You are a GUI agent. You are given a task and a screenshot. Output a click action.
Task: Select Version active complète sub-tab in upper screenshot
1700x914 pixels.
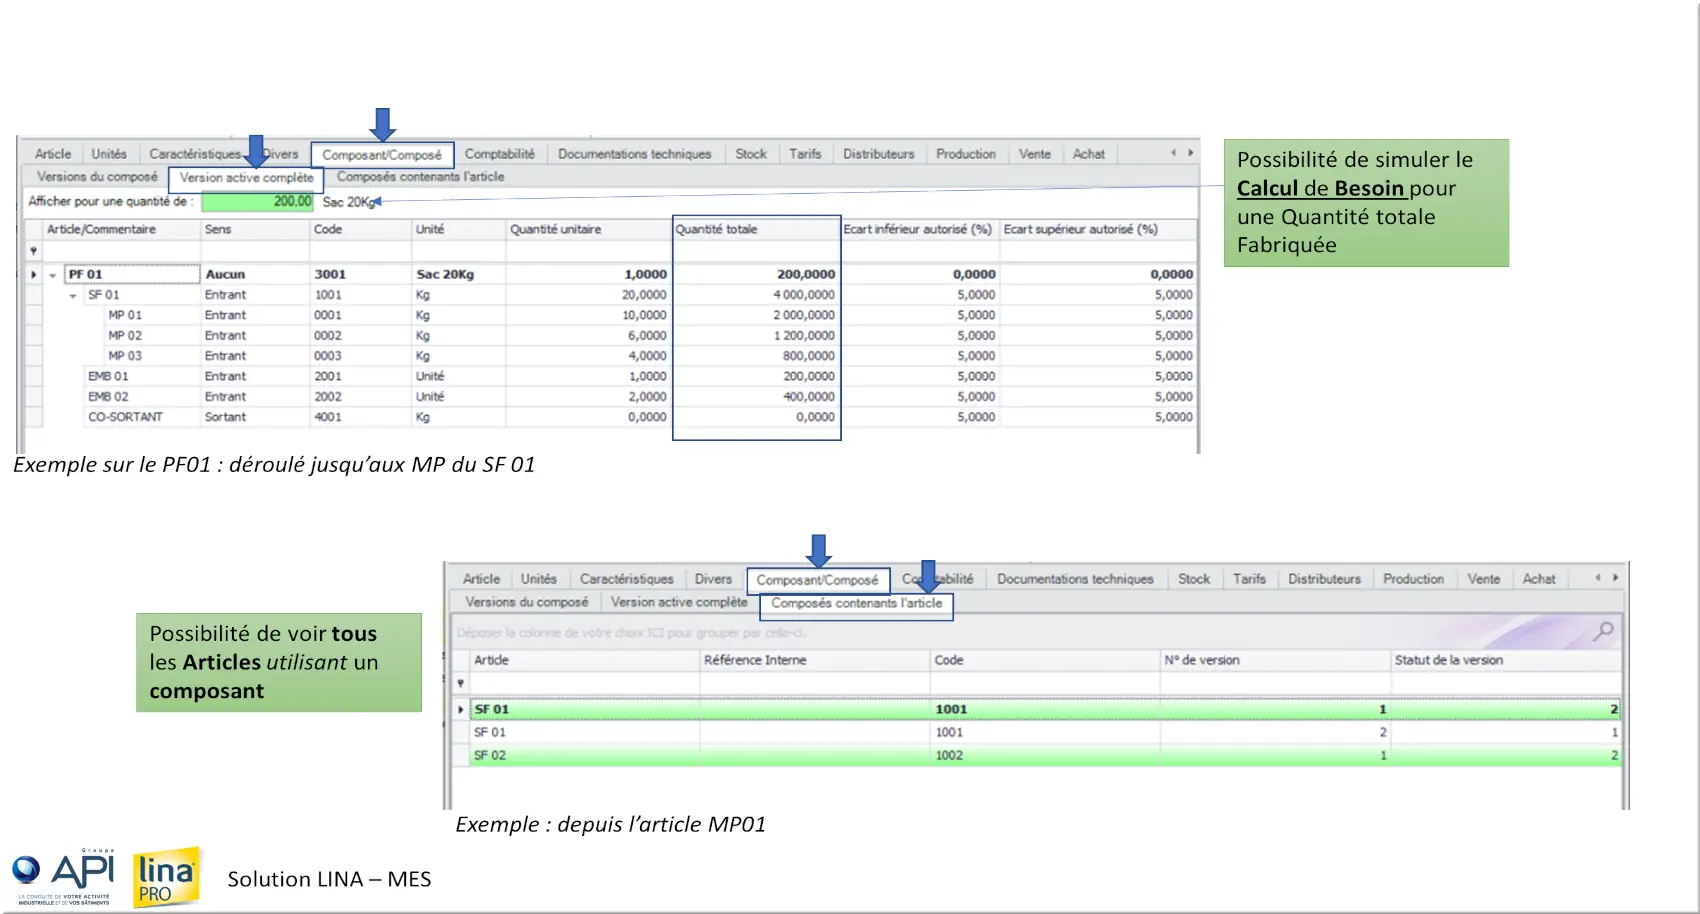coord(246,178)
